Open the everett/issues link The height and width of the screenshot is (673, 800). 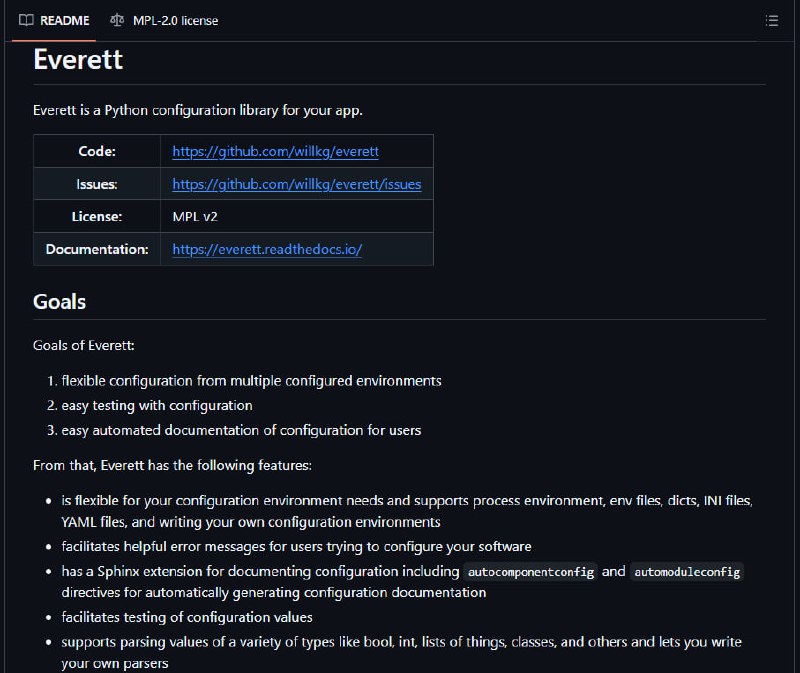coord(297,184)
